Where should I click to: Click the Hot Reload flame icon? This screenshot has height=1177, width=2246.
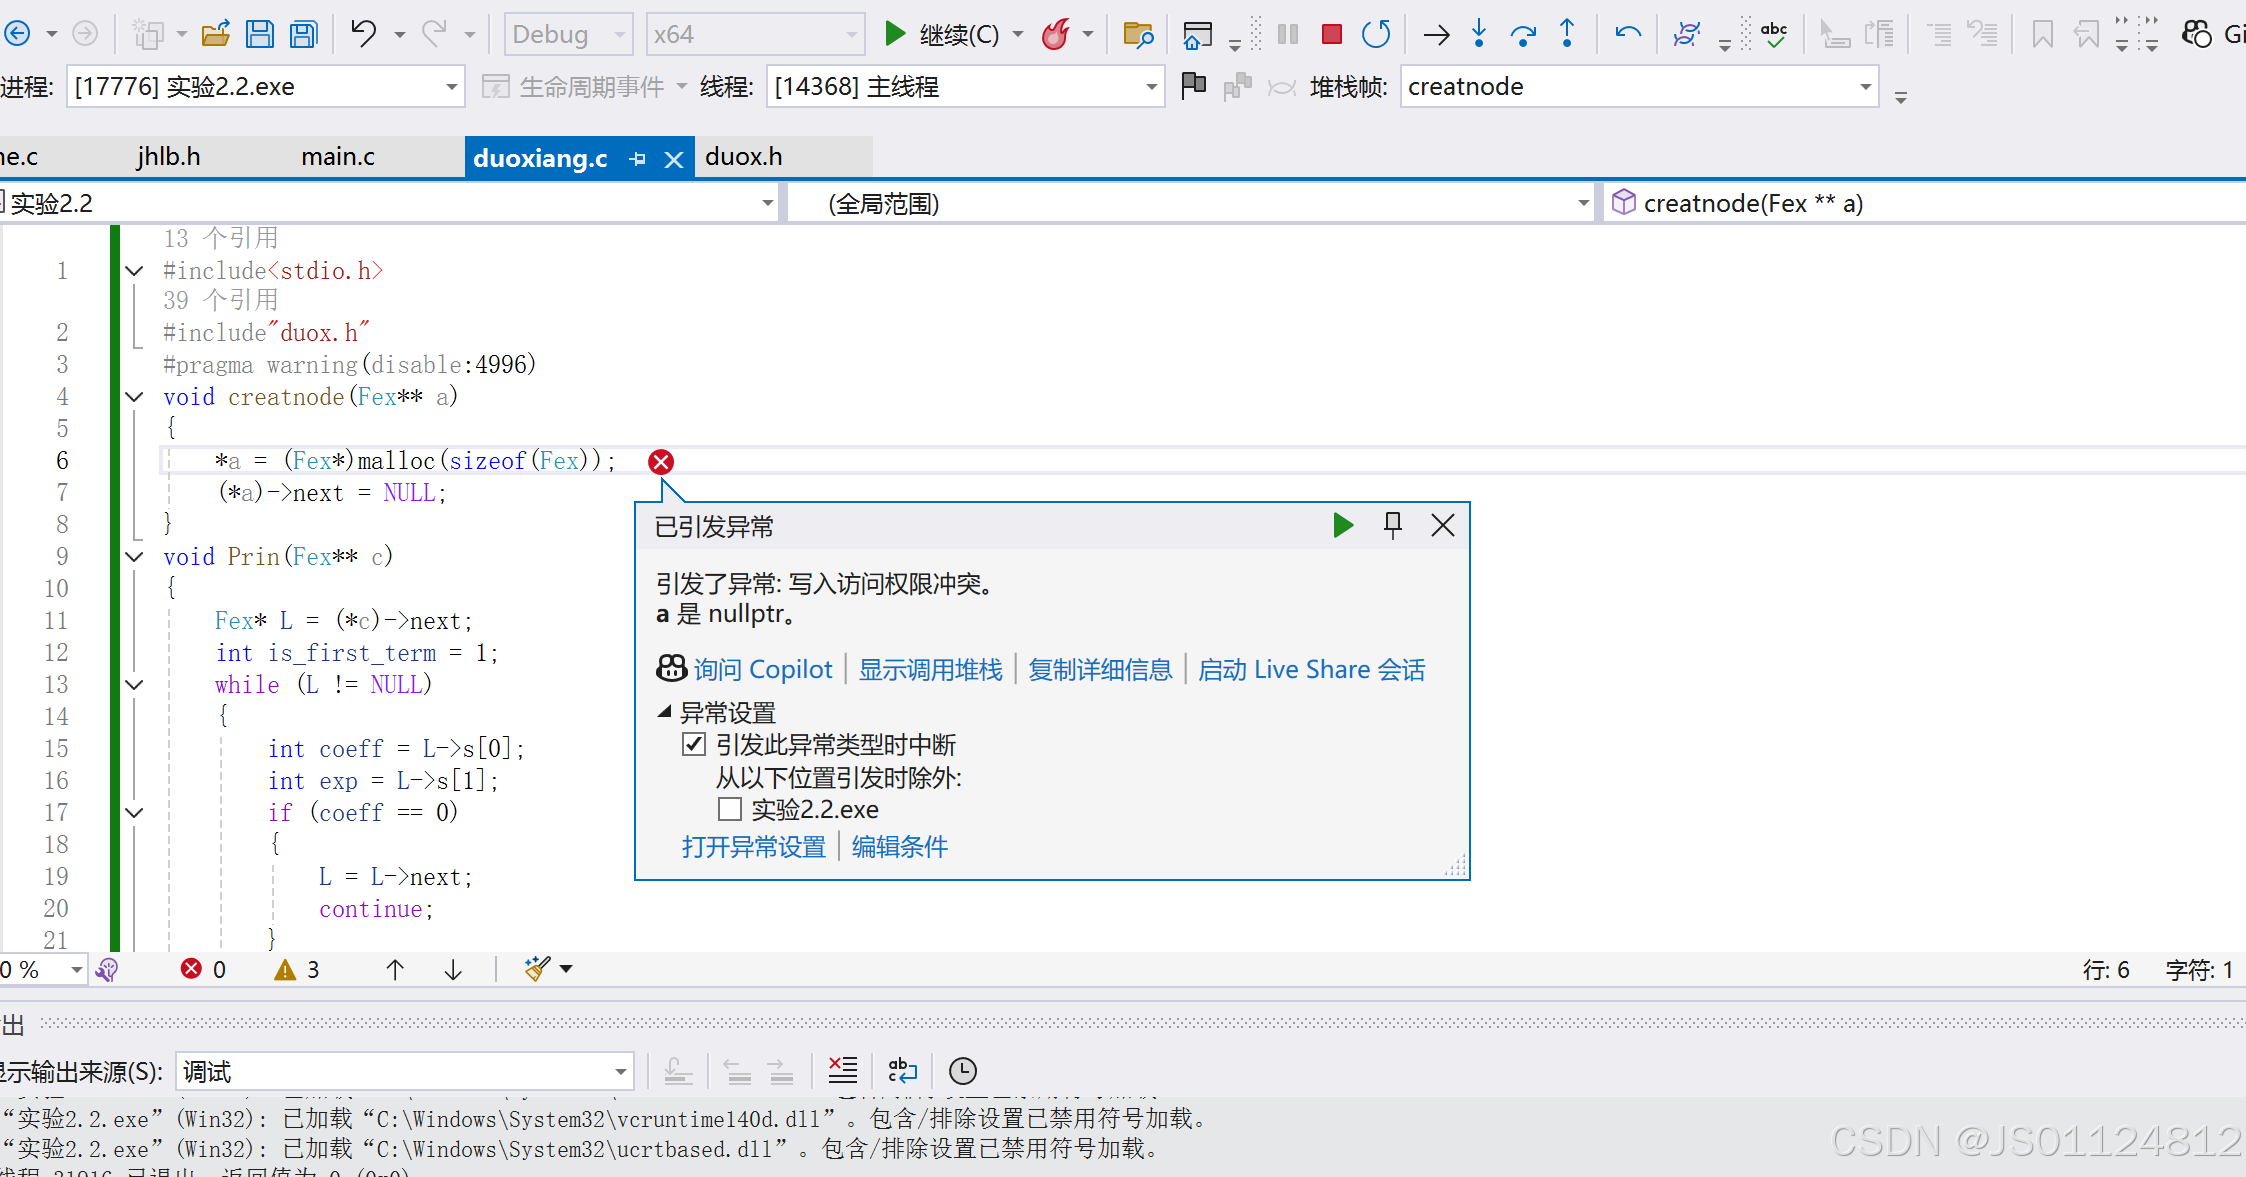pyautogui.click(x=1055, y=34)
